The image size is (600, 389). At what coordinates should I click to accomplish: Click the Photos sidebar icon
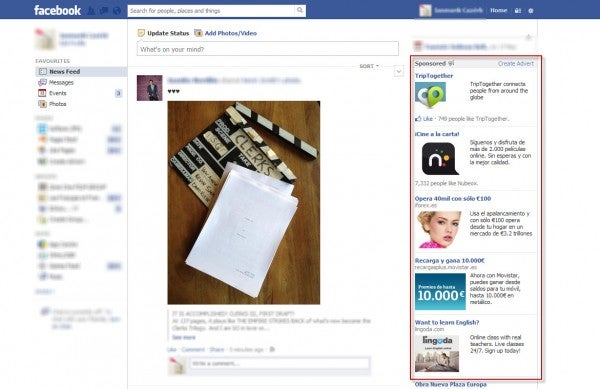[x=42, y=104]
